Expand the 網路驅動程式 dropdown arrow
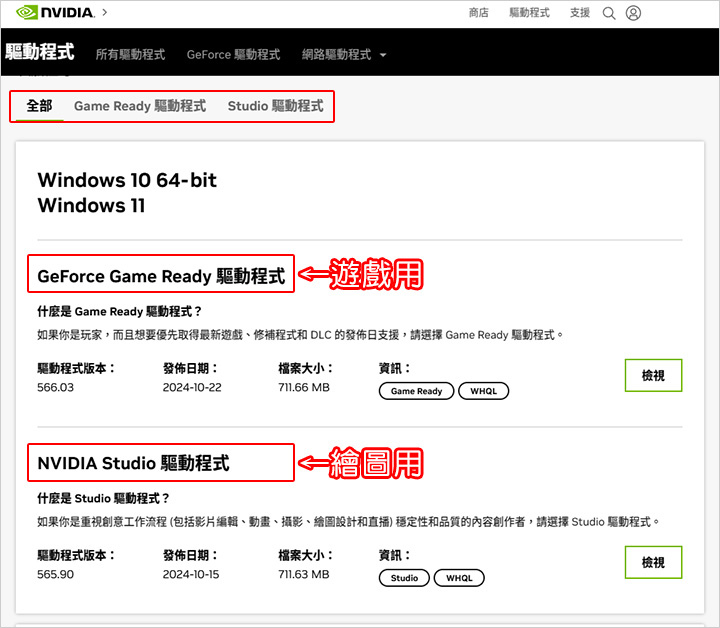Screen dimensions: 720x628 pyautogui.click(x=383, y=55)
